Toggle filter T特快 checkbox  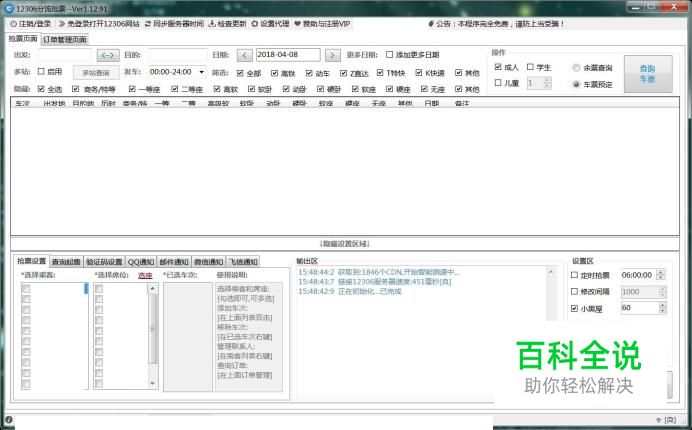click(380, 73)
